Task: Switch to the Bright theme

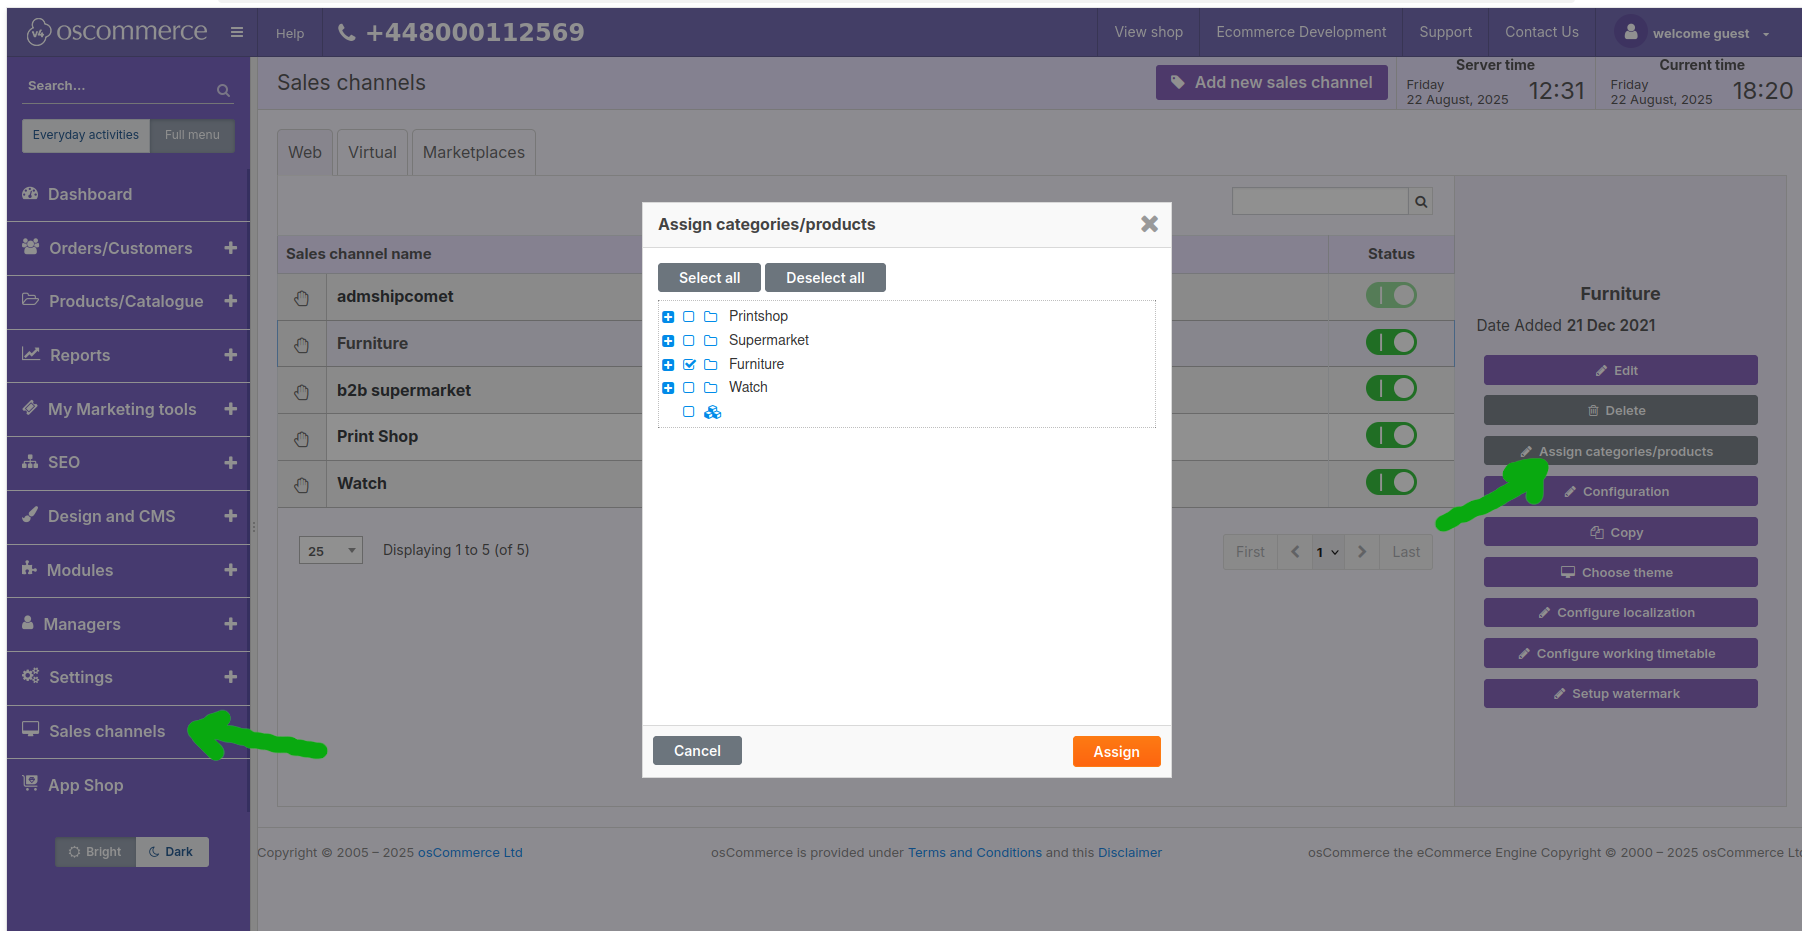Action: tap(95, 852)
